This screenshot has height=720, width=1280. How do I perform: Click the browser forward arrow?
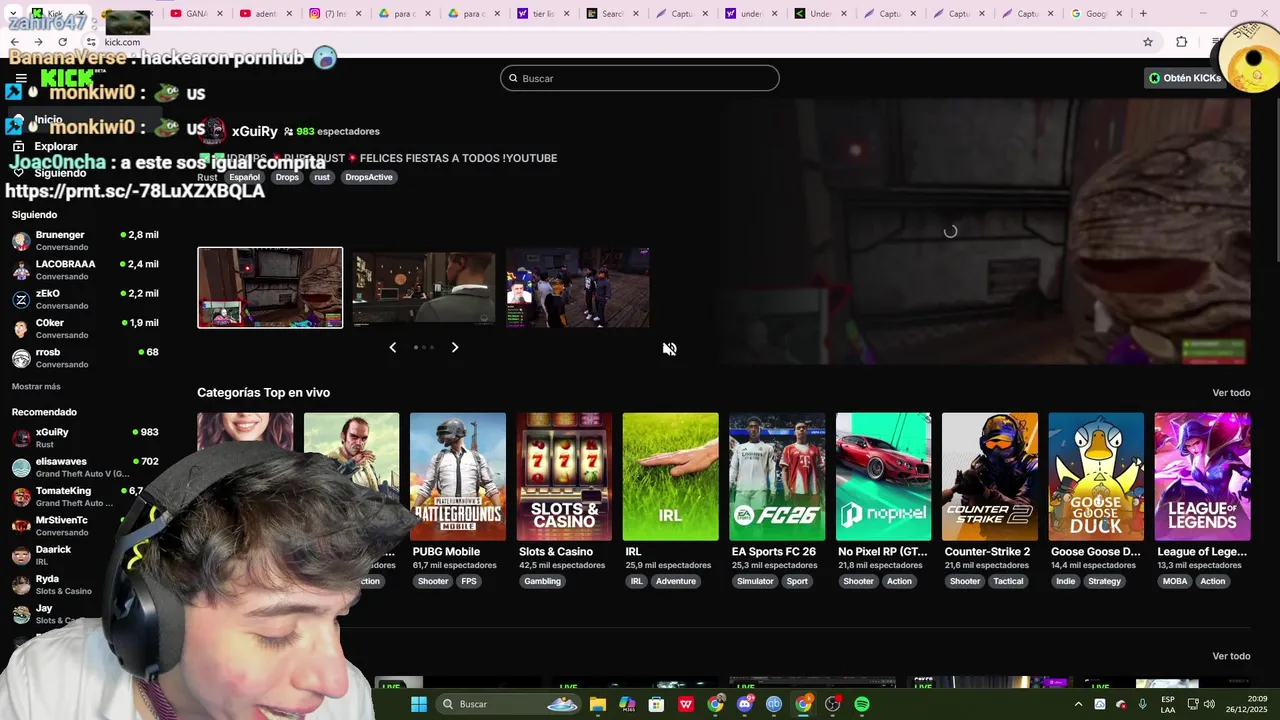point(38,42)
